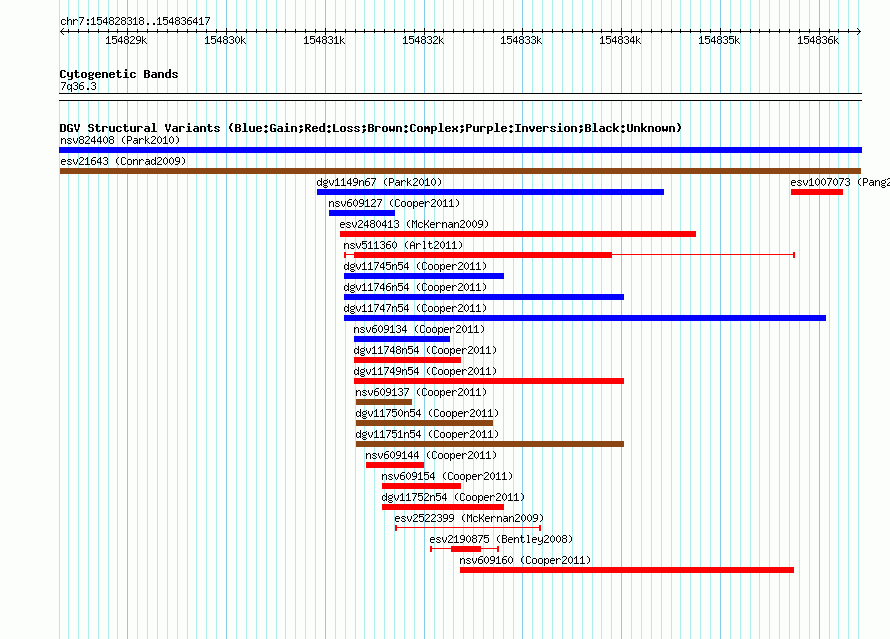Open the nsv609137 (Cooper2011) label
Screen dimensions: 890x639
421,392
